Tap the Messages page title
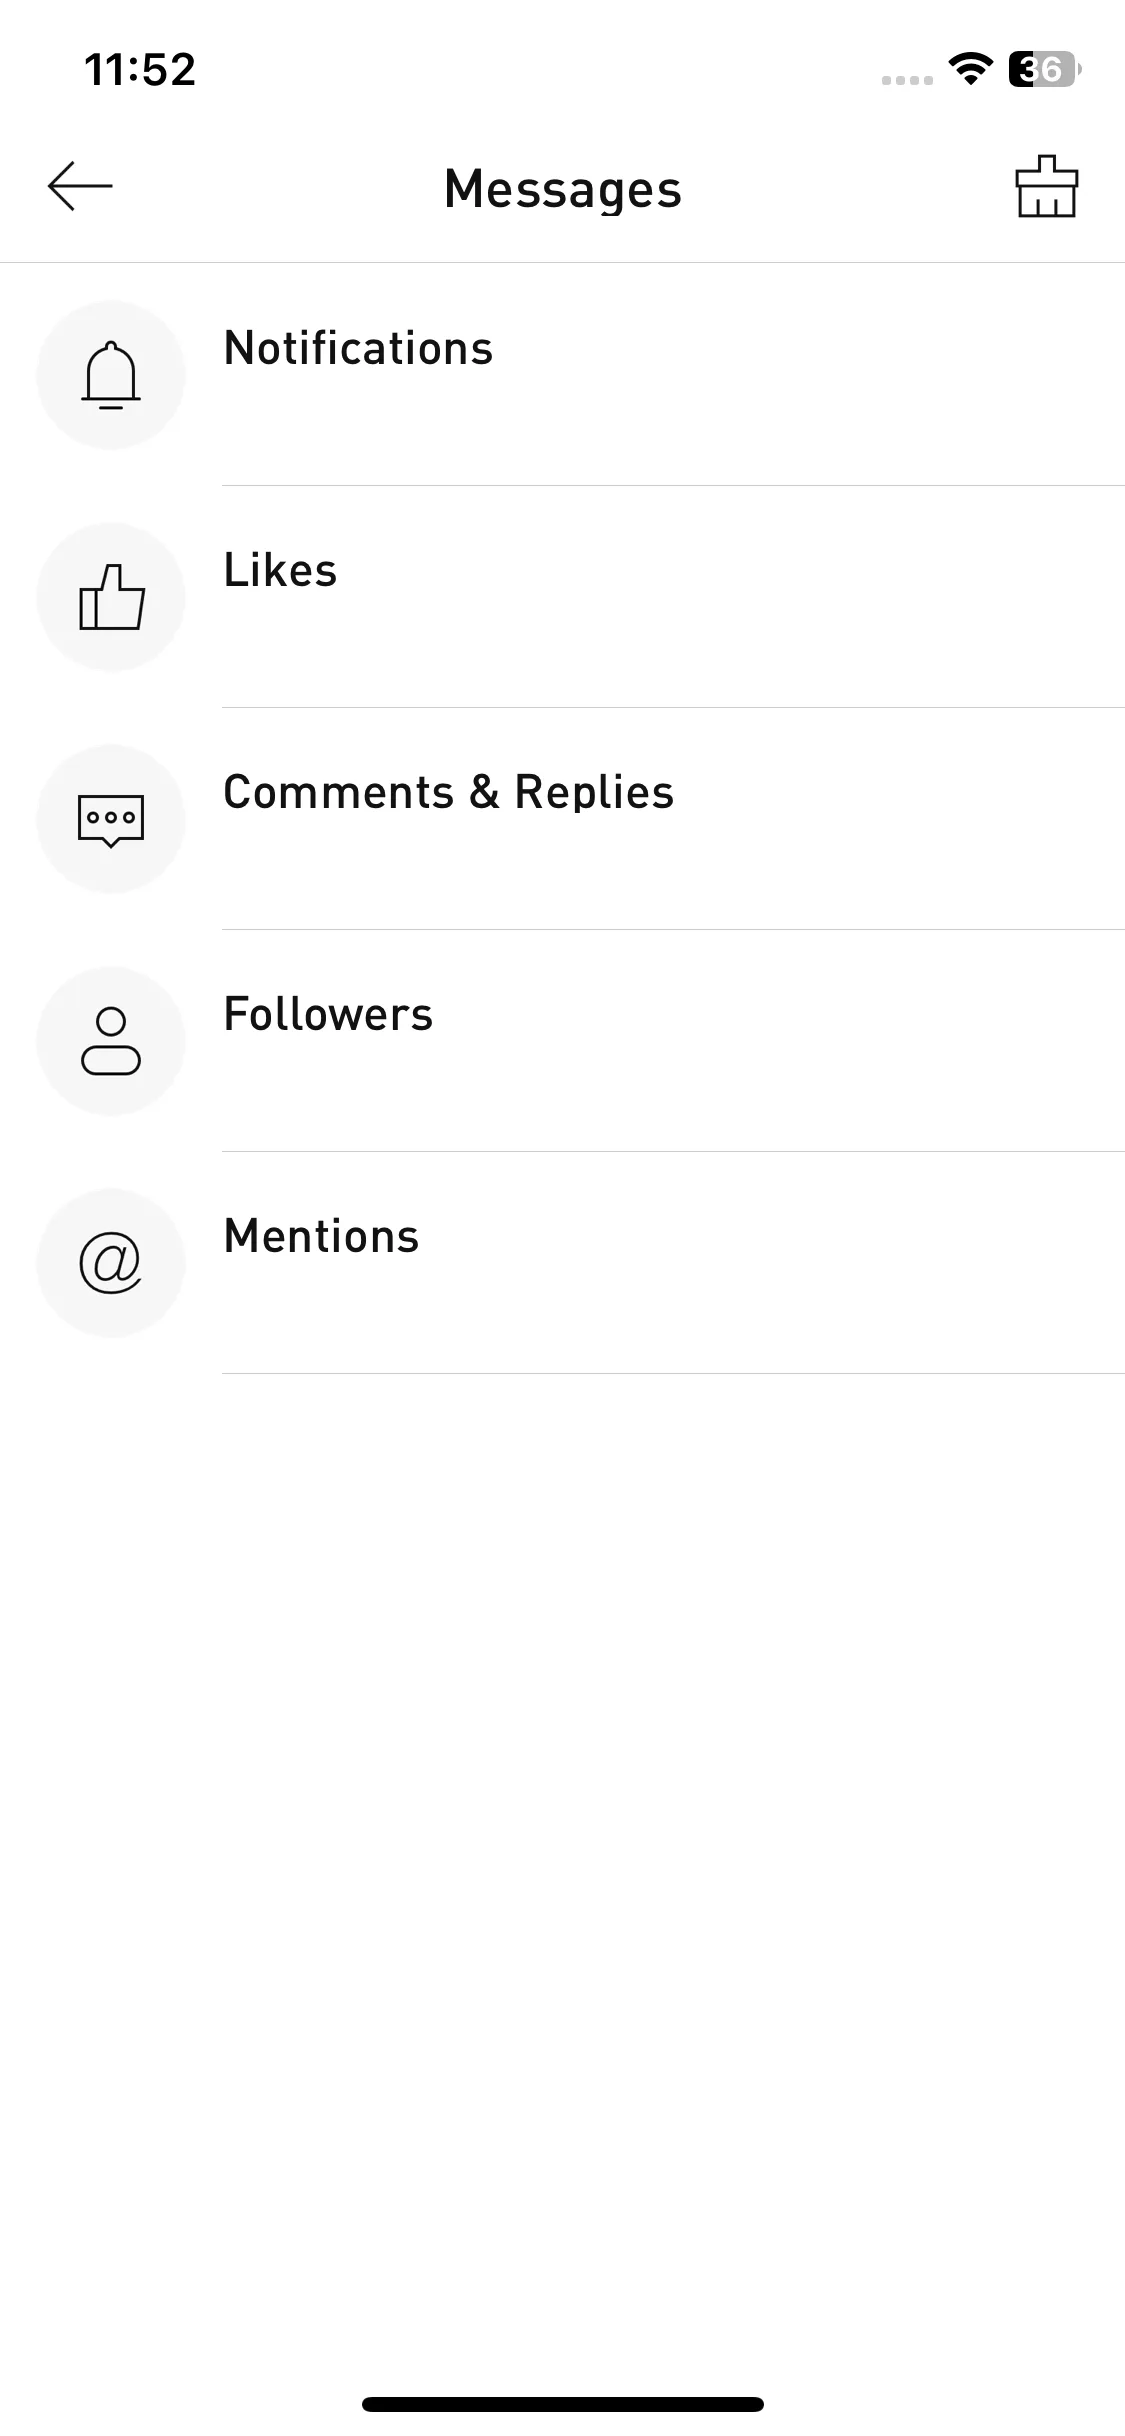The image size is (1125, 2436). coord(563,189)
